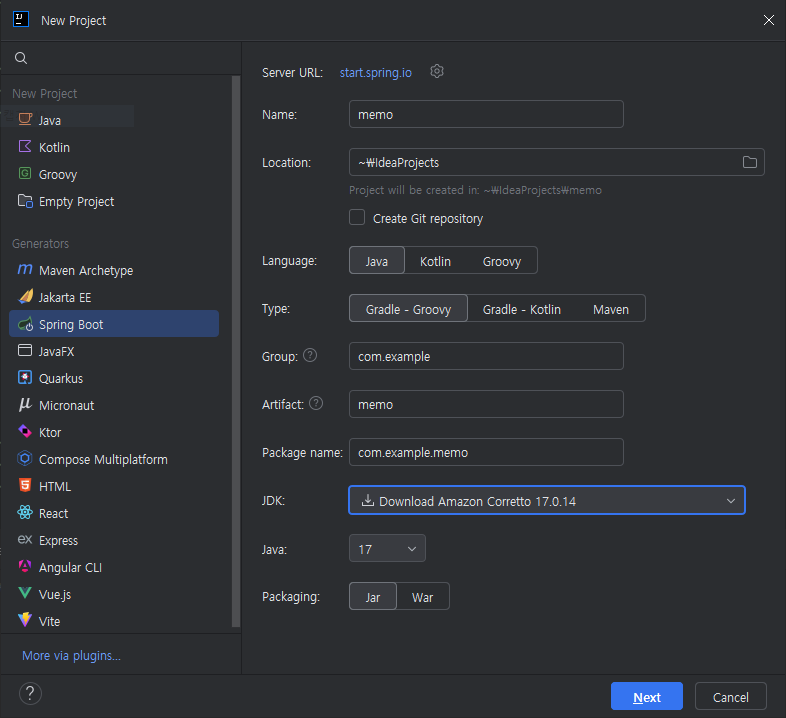Click the Empty Project folder icon
The image size is (786, 718).
tap(25, 201)
